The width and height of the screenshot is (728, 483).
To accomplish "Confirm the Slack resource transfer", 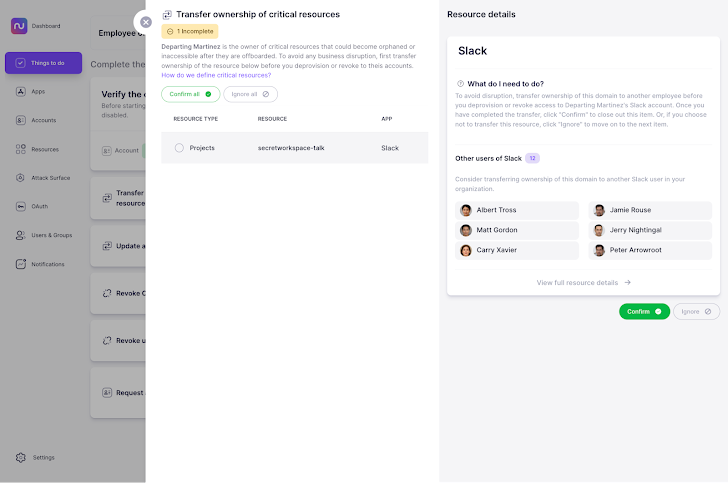I will click(x=644, y=312).
